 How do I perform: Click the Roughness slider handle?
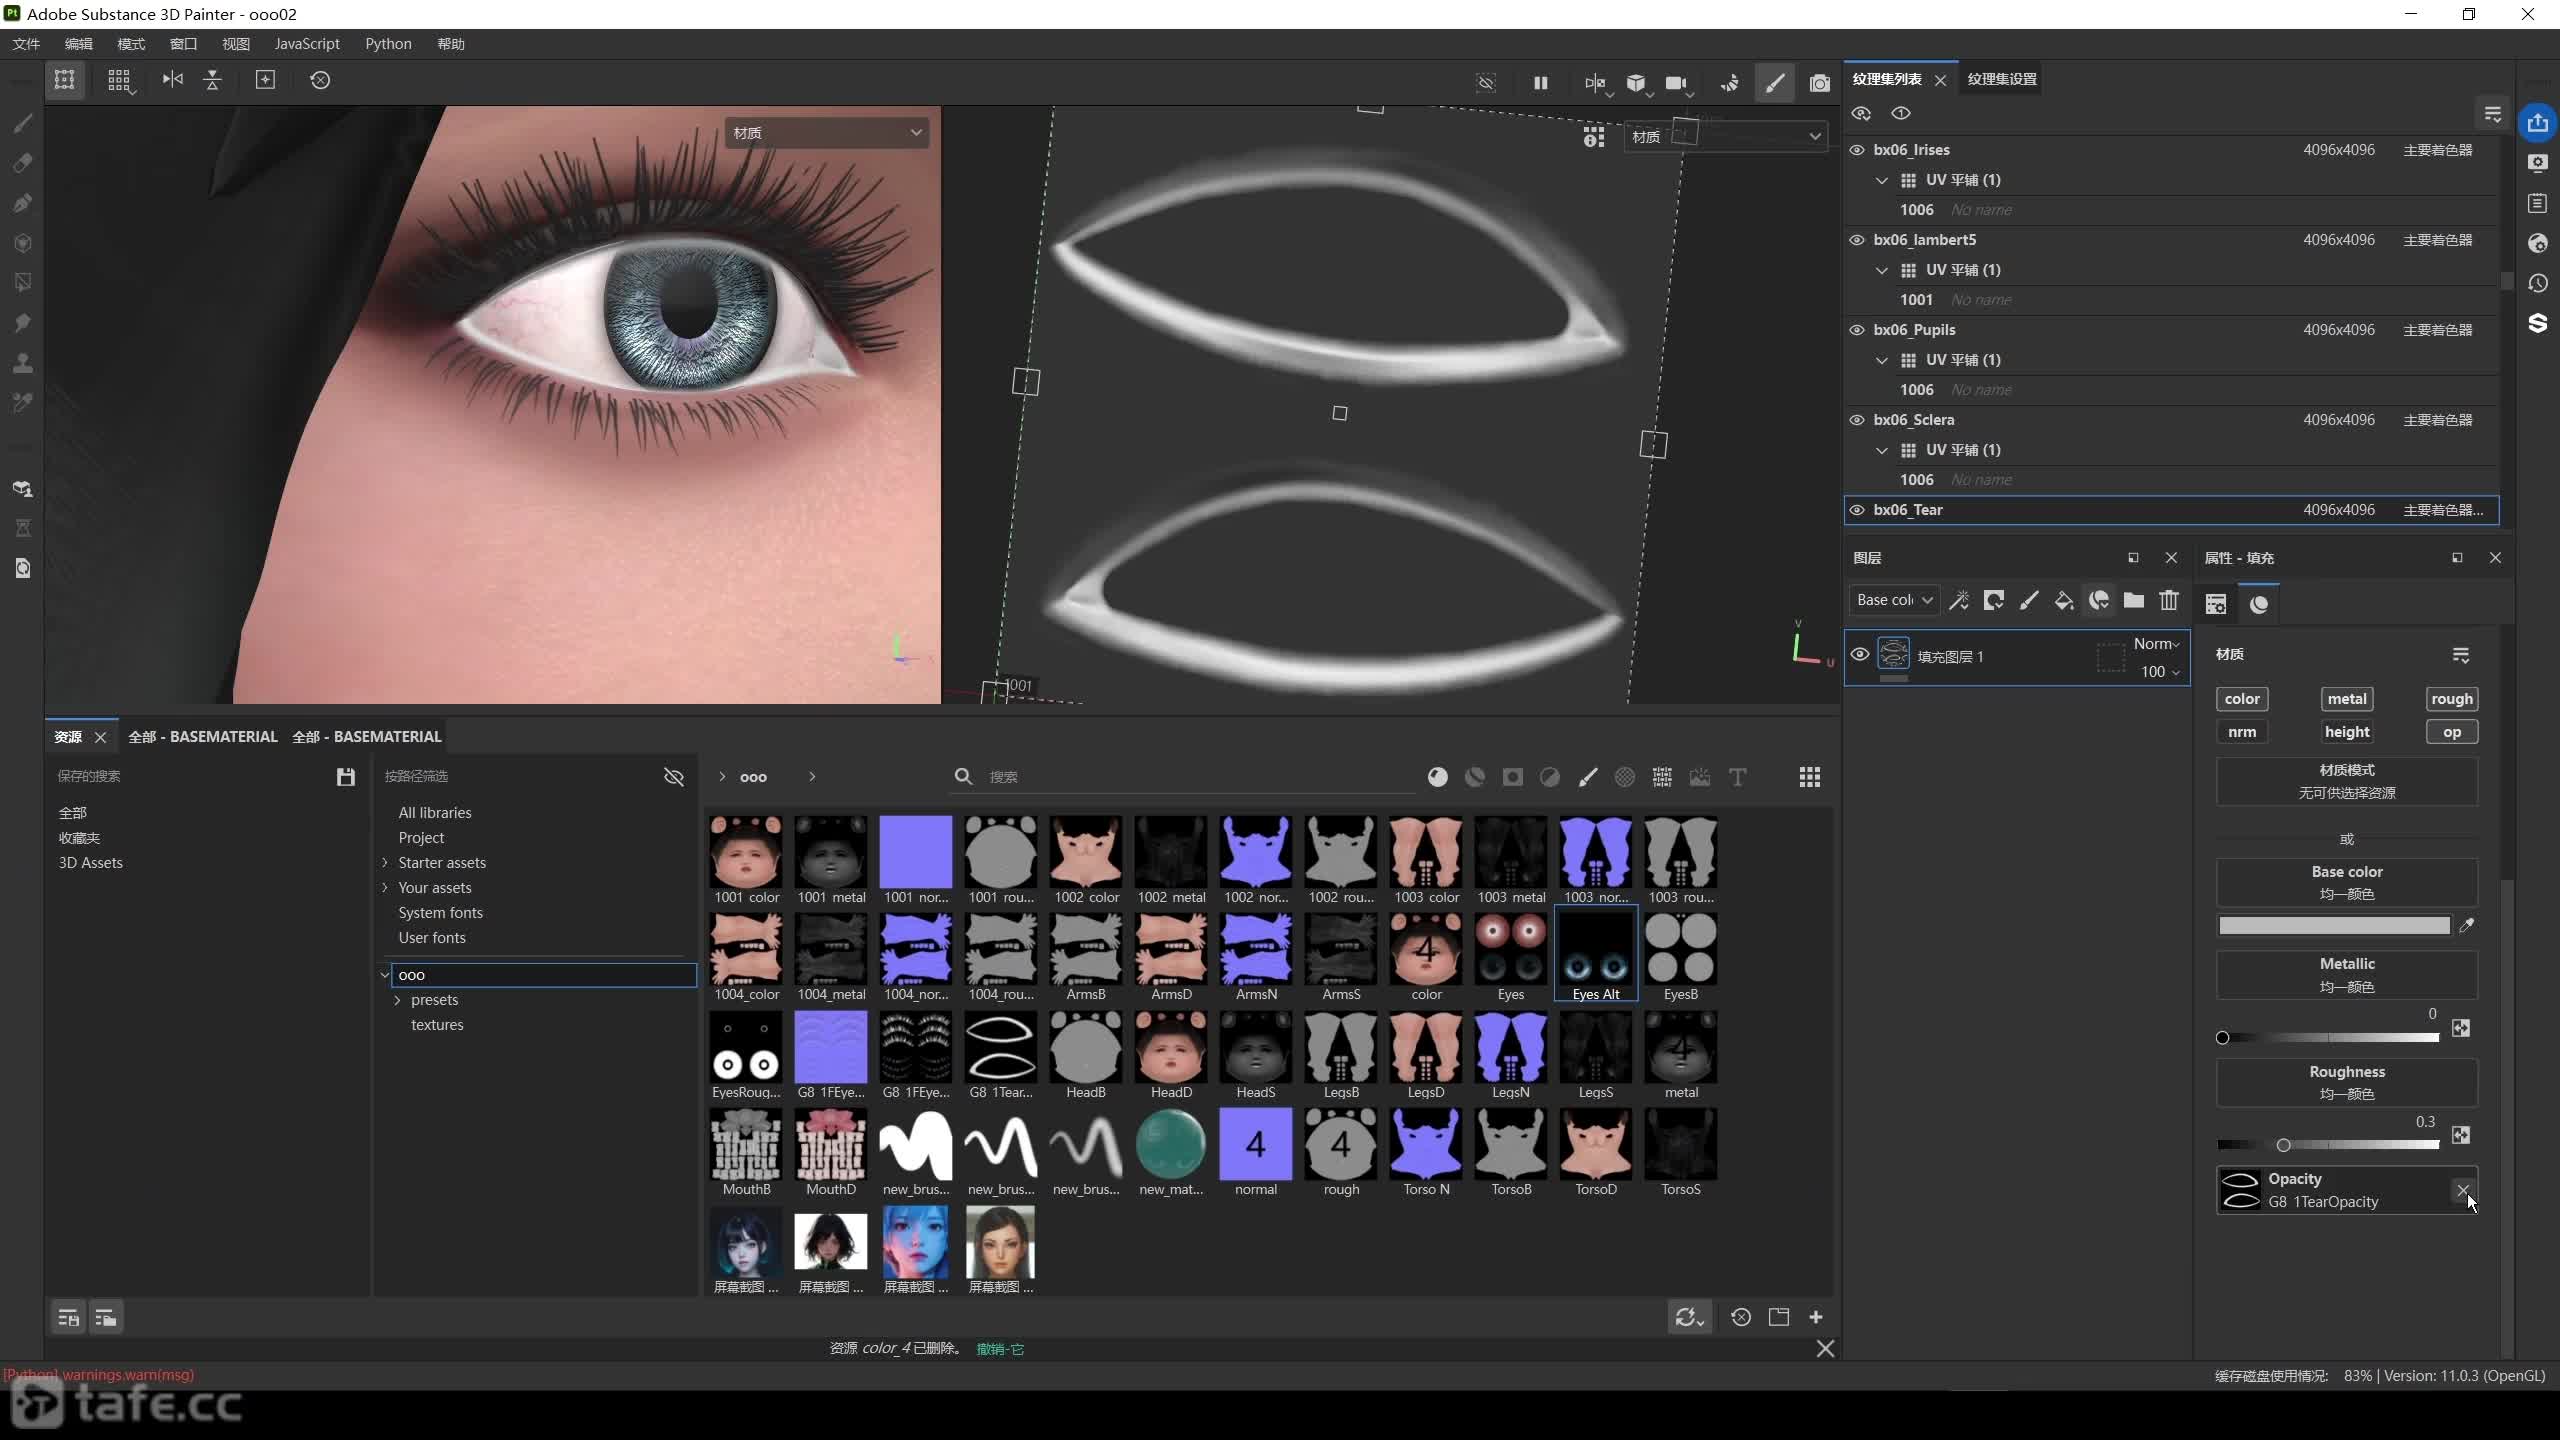2283,1145
